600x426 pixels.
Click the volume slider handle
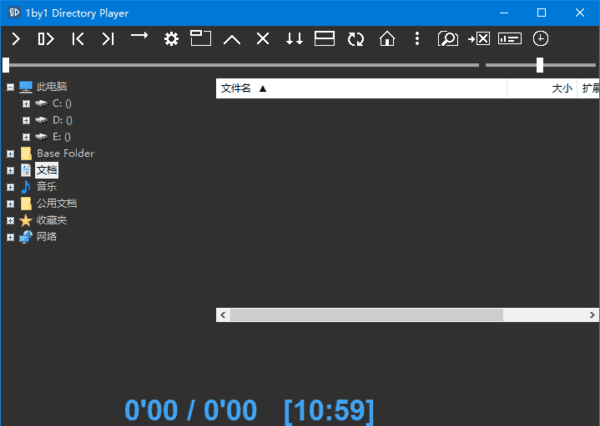pos(540,65)
